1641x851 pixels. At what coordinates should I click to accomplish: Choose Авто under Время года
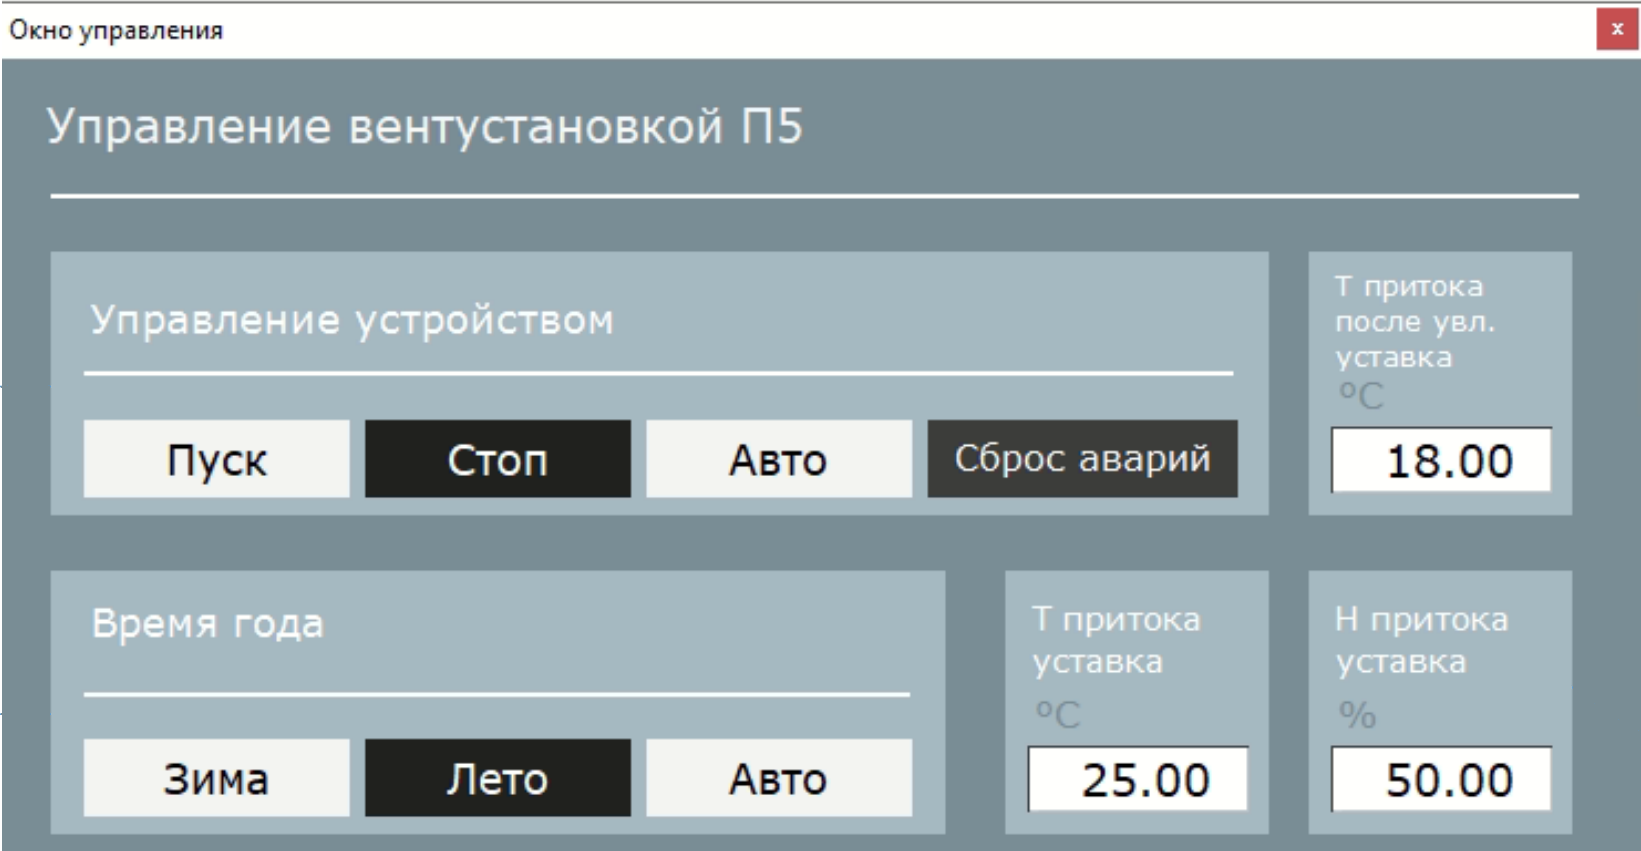click(x=778, y=778)
